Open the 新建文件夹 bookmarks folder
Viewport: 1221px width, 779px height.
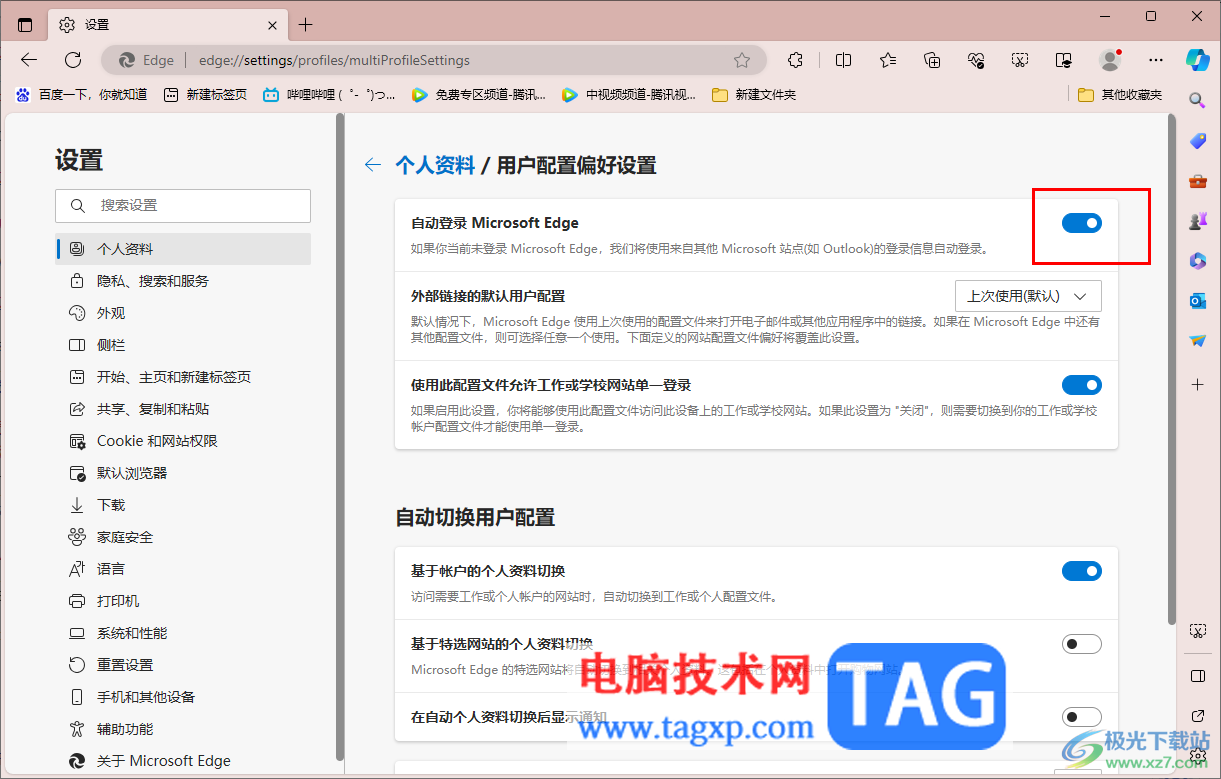point(754,95)
